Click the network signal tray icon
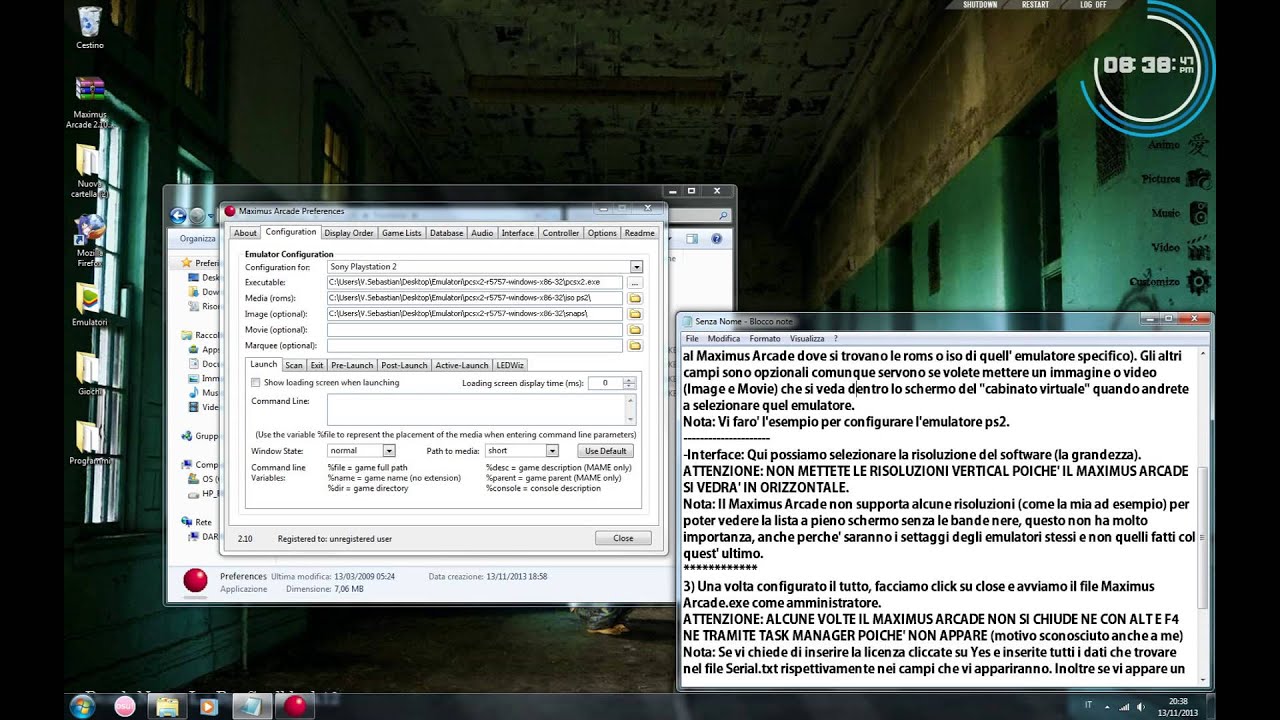The width and height of the screenshot is (1280, 720). pos(1123,707)
